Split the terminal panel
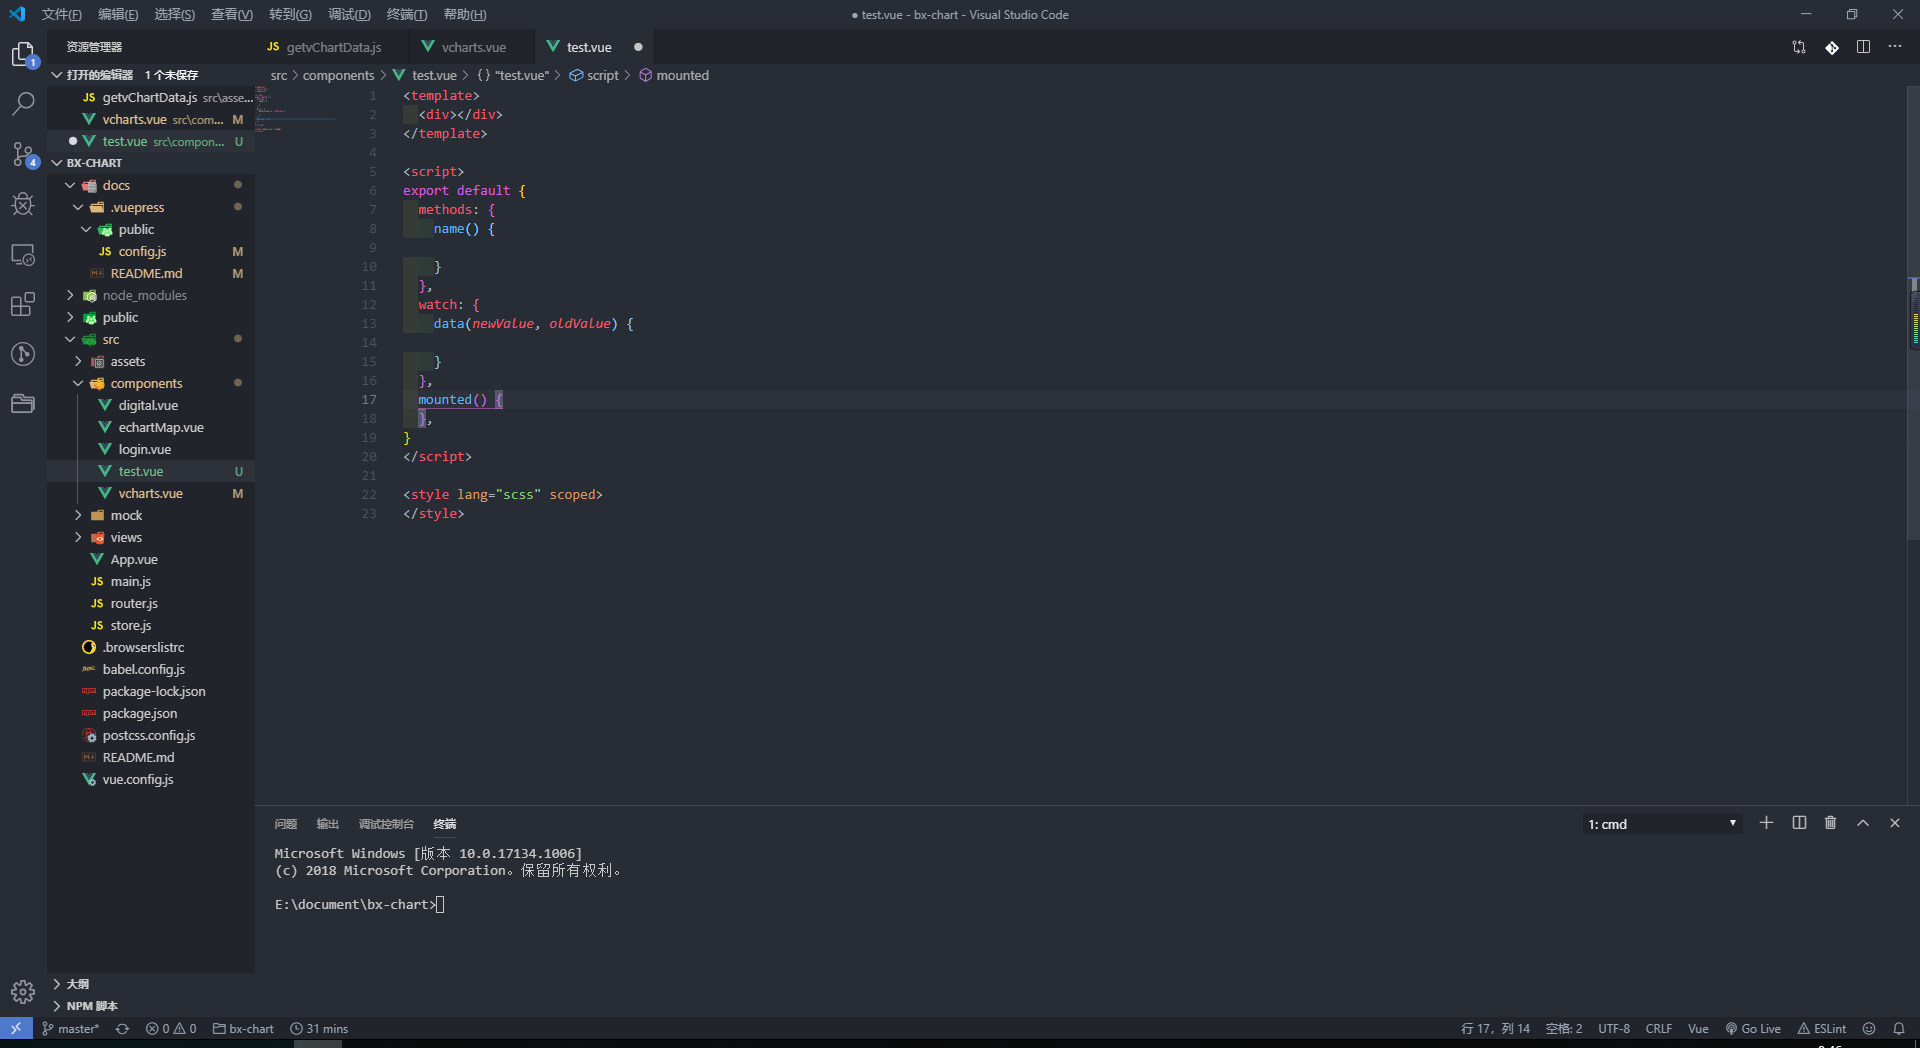Viewport: 1920px width, 1048px height. tap(1799, 823)
